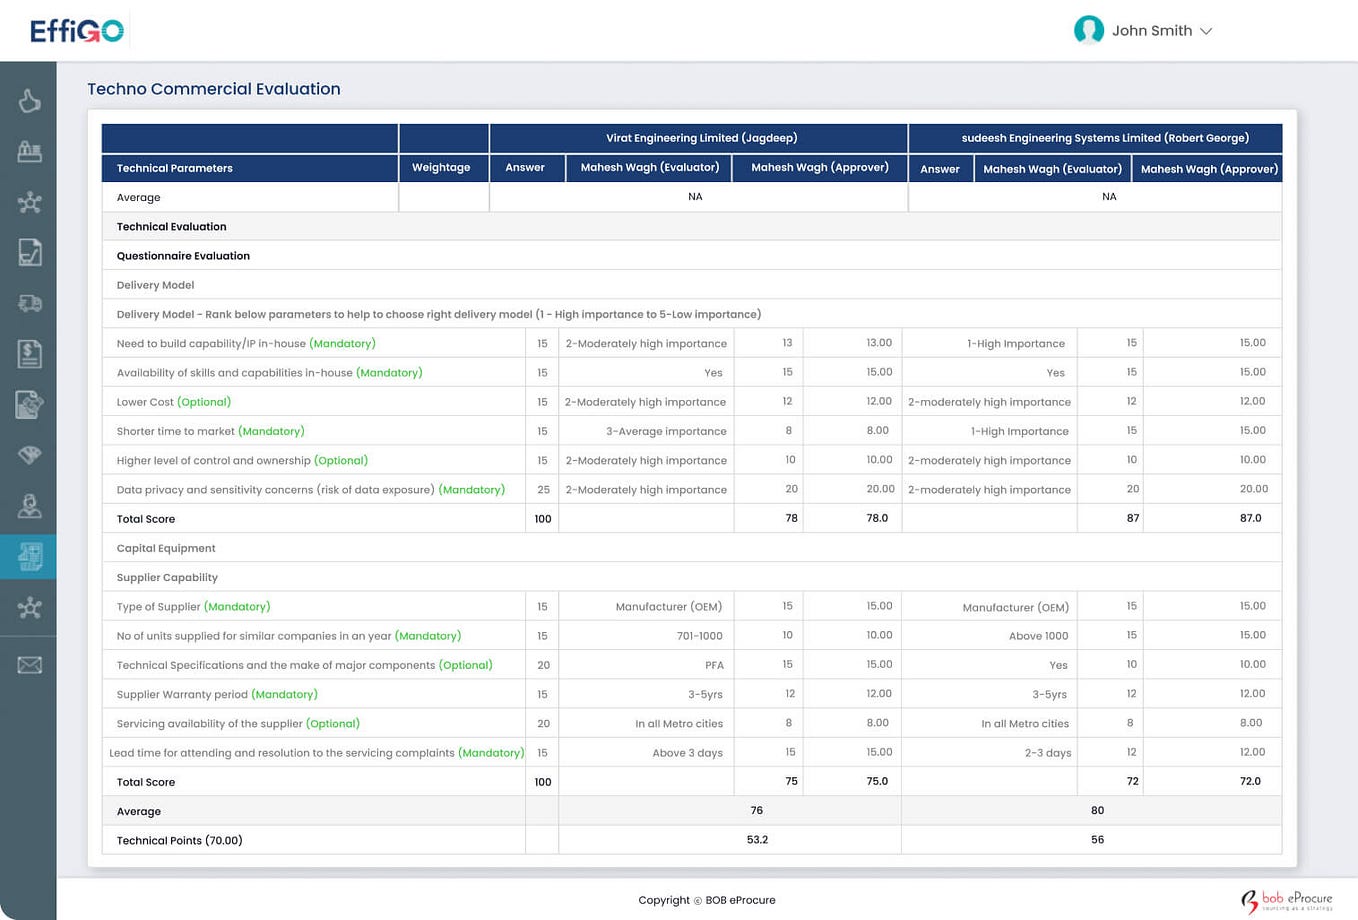Click the signed document sidebar icon
Image resolution: width=1358 pixels, height=920 pixels.
click(29, 252)
